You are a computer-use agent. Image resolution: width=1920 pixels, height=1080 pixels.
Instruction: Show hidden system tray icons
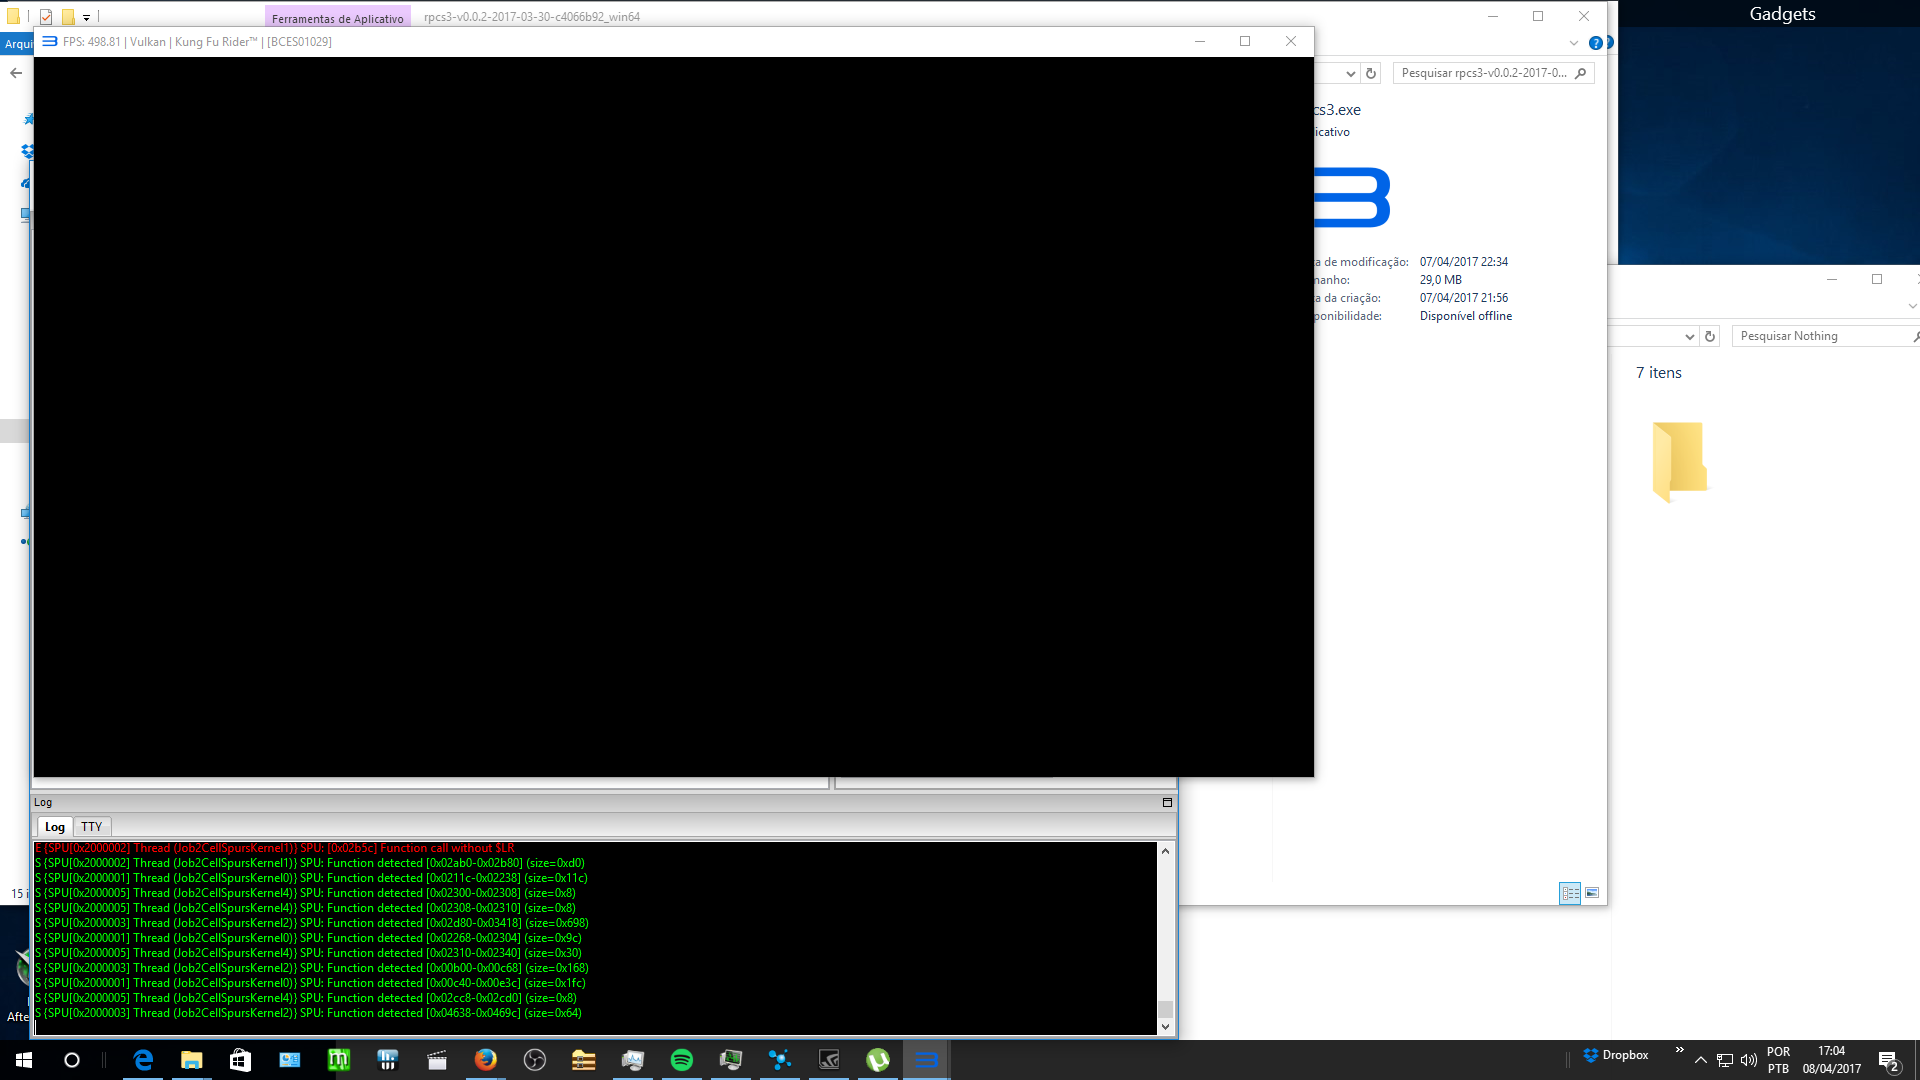point(1700,1060)
